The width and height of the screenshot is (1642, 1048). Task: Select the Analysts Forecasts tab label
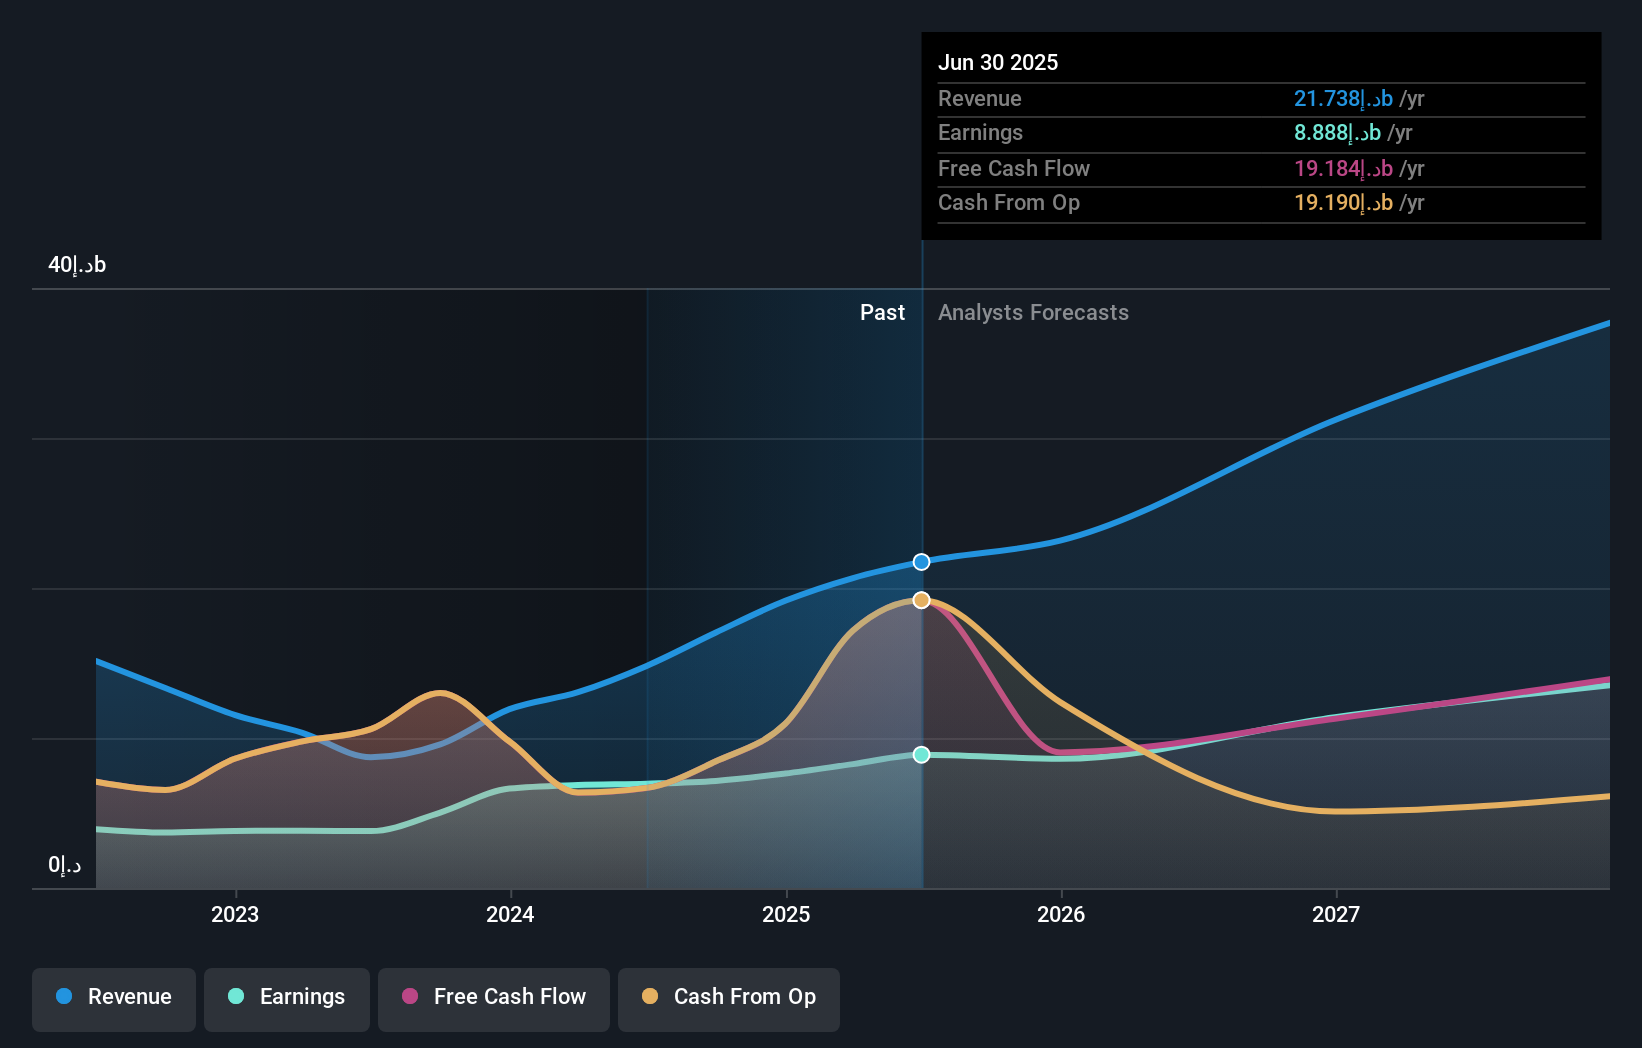[1033, 313]
